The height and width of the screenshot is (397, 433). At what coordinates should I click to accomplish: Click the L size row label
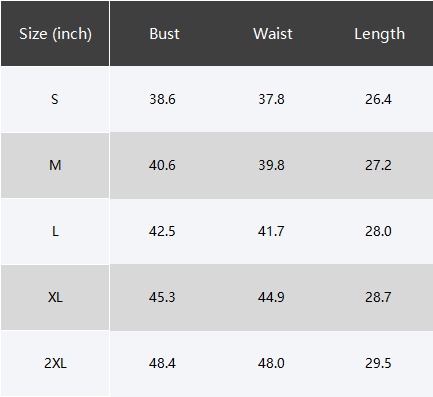pos(55,231)
